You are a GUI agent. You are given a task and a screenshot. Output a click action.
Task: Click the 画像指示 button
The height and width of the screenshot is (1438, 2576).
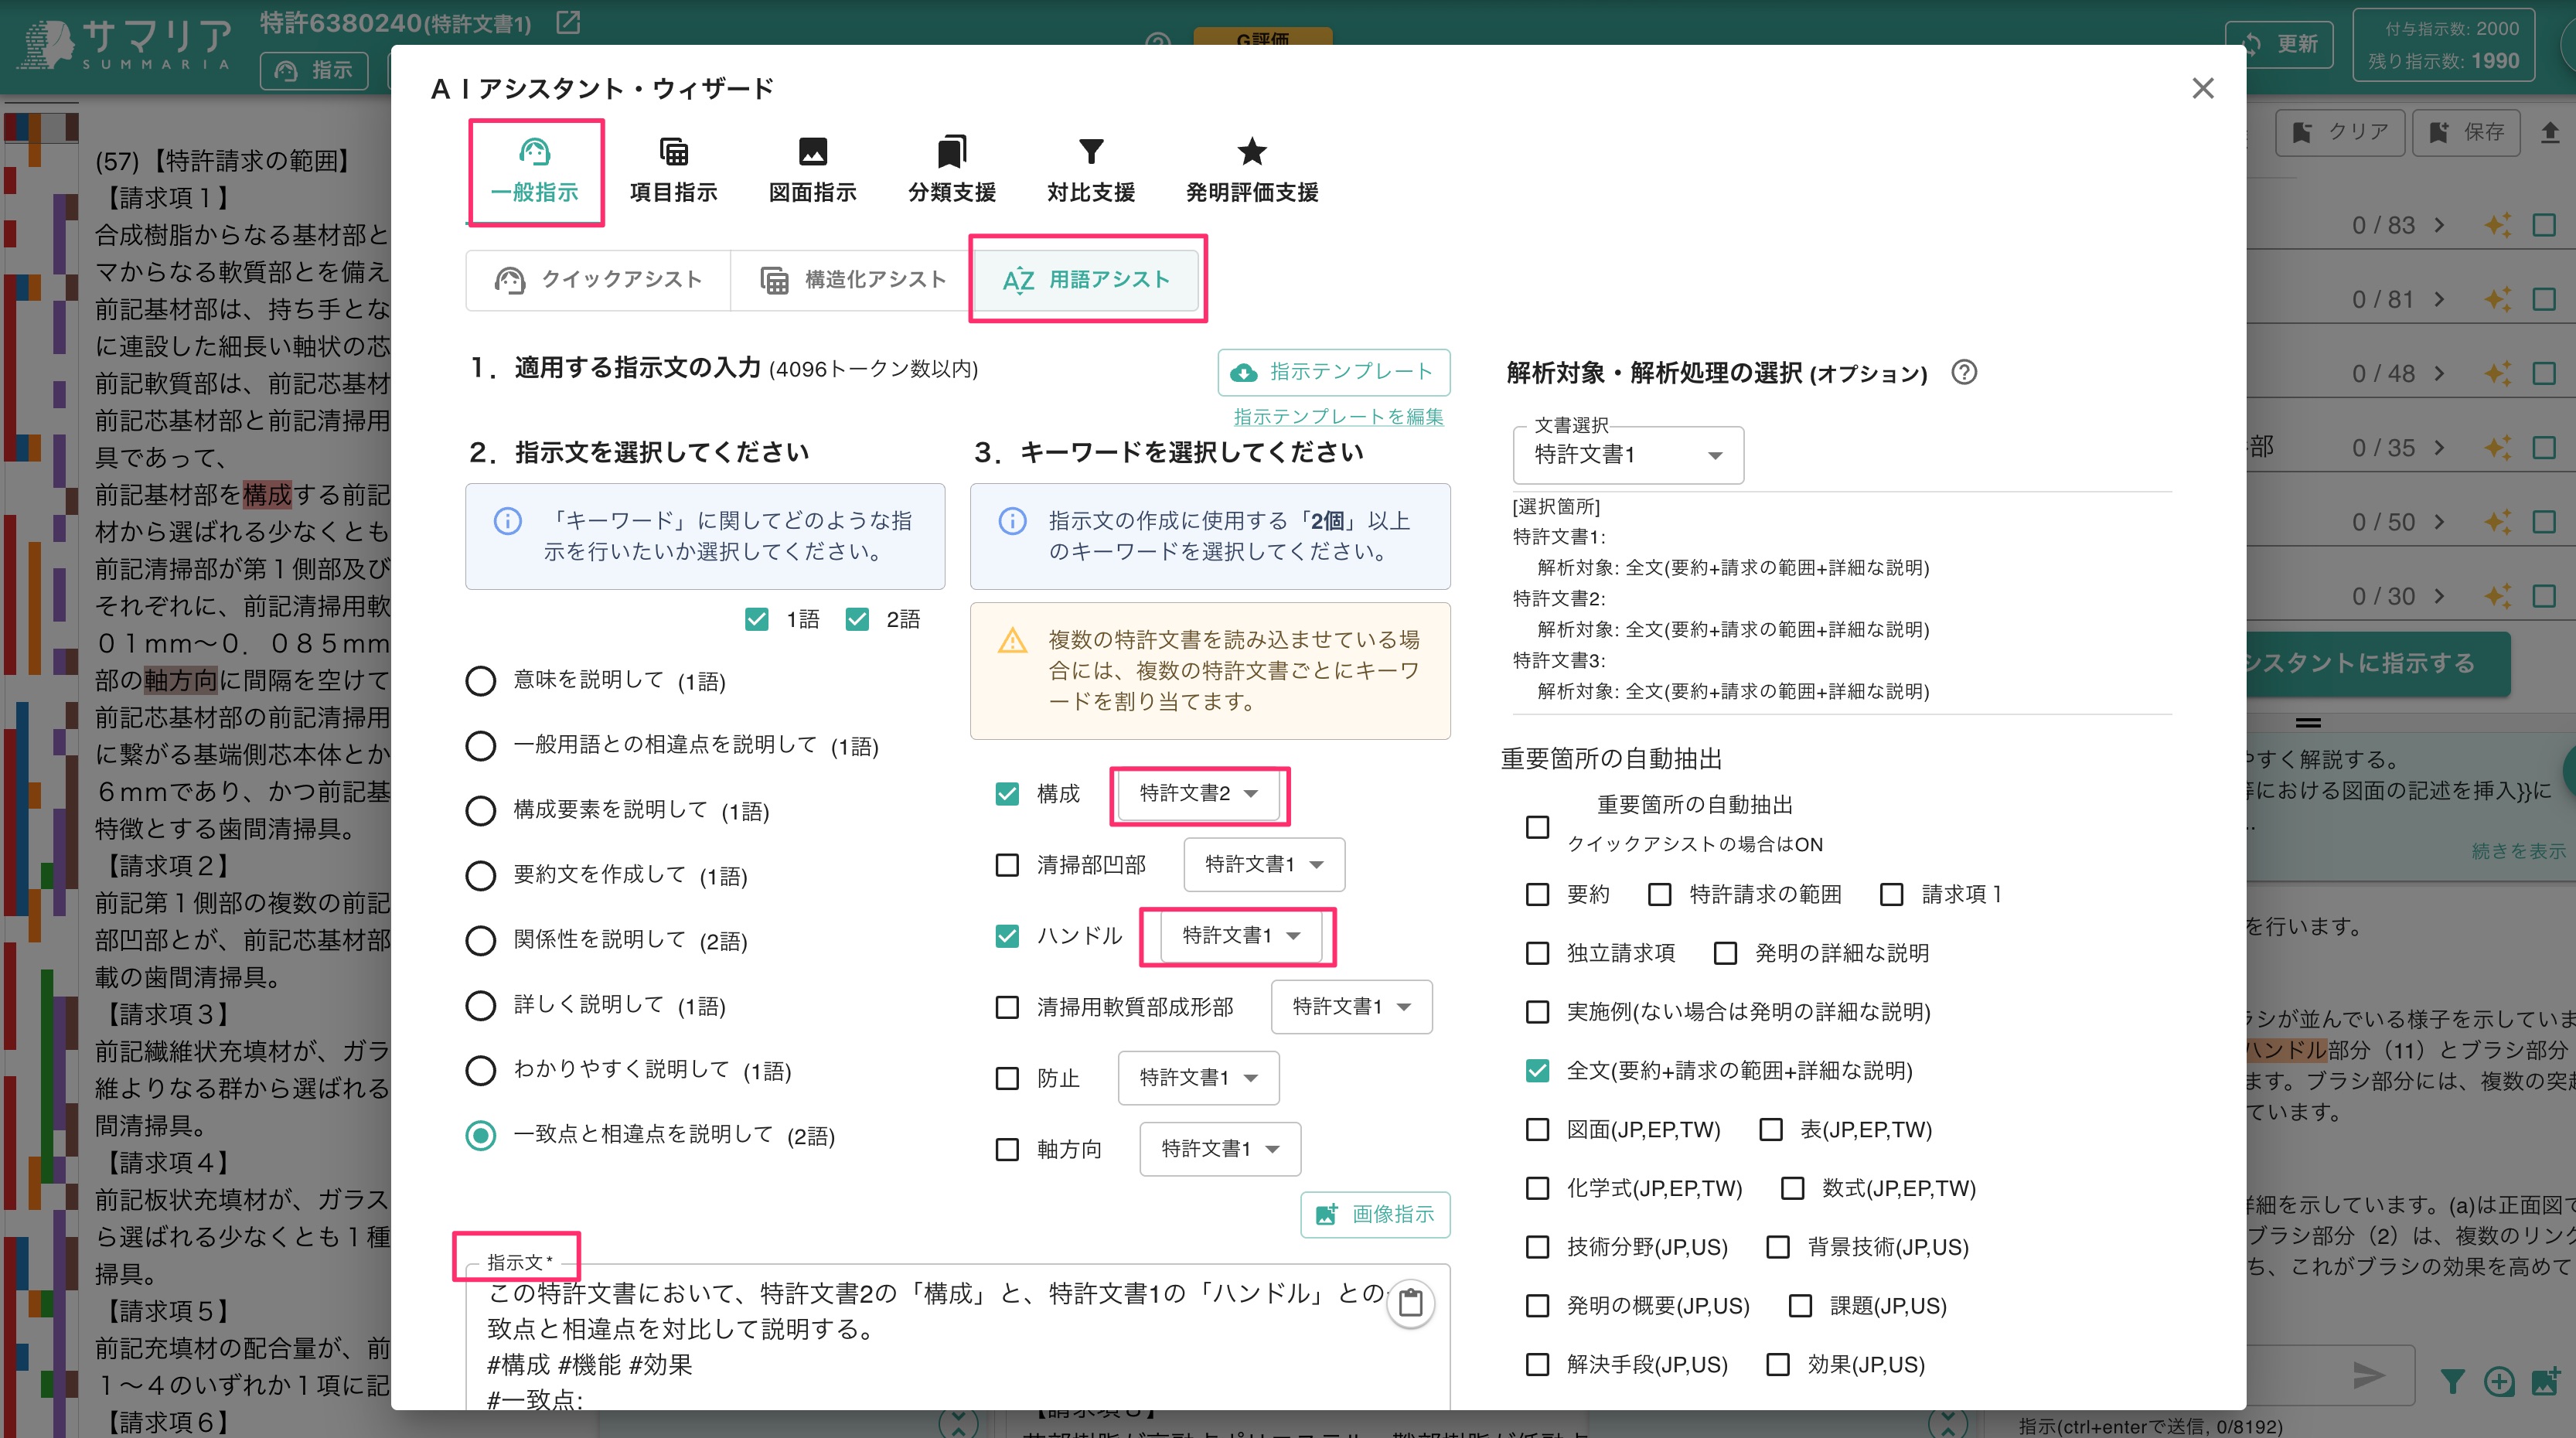pos(1375,1215)
